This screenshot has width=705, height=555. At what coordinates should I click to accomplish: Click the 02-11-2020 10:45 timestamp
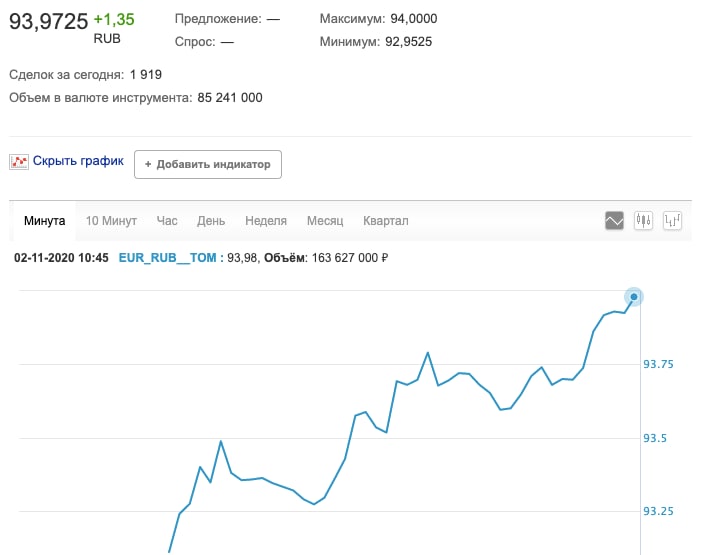point(61,258)
